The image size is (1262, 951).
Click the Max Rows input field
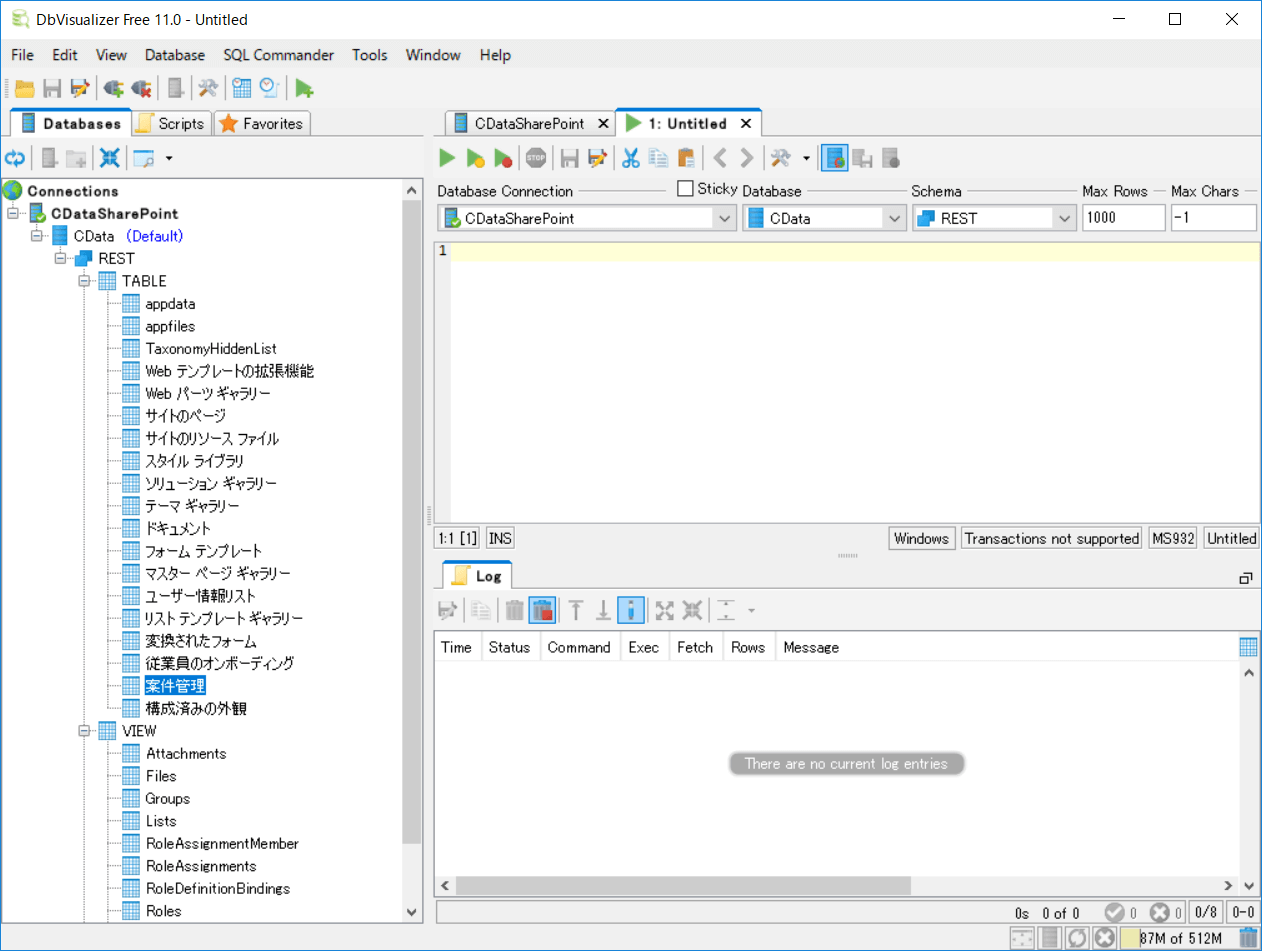[1123, 218]
